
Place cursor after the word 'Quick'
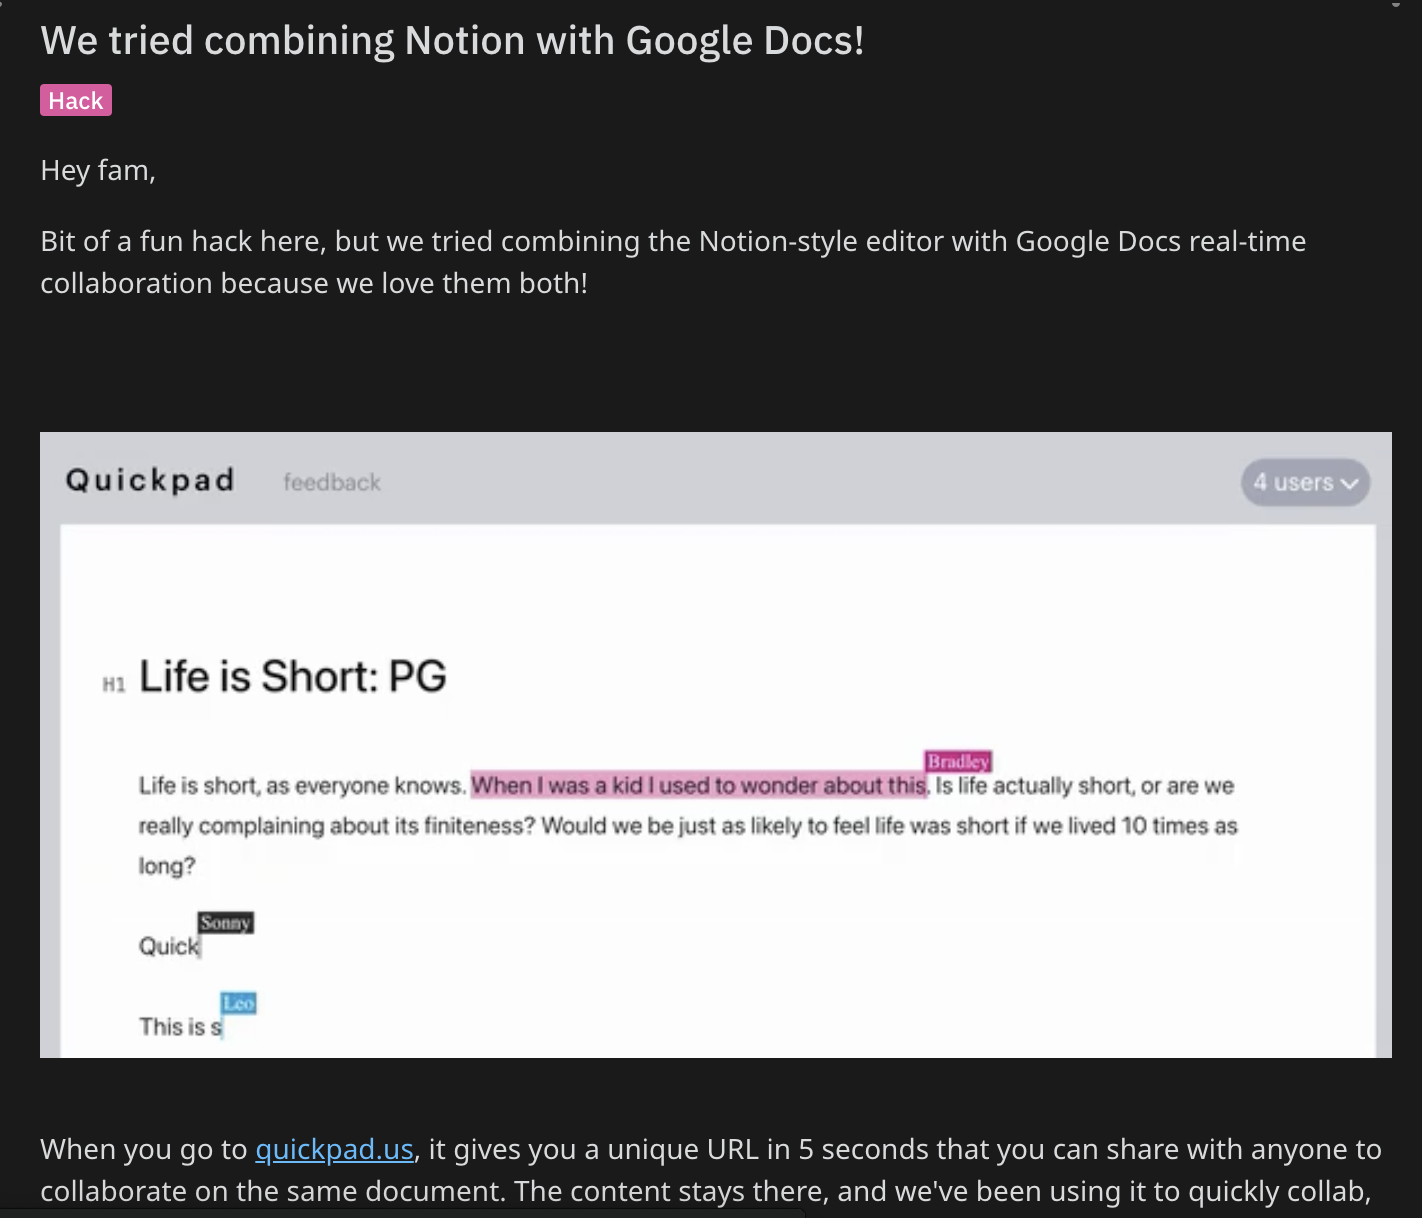coord(200,946)
